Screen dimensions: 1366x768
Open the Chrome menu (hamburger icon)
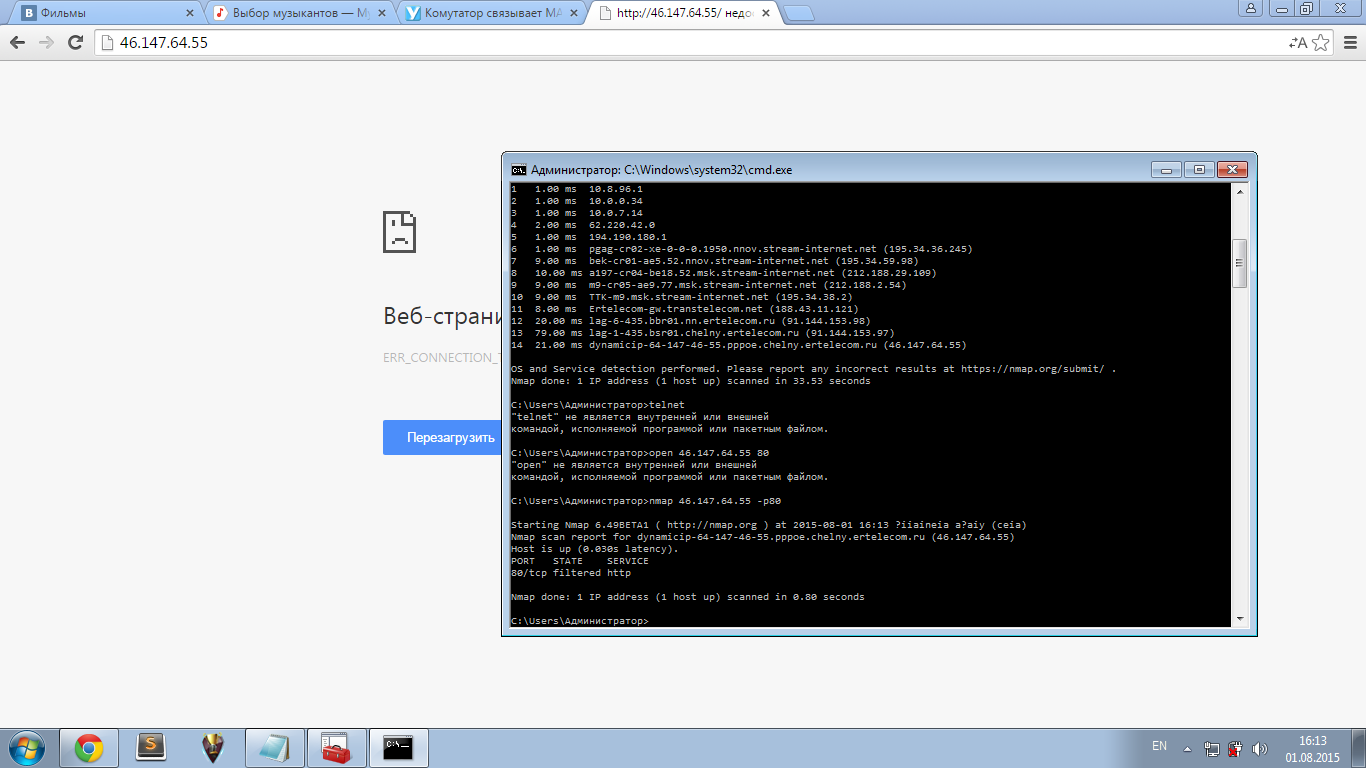click(1349, 43)
